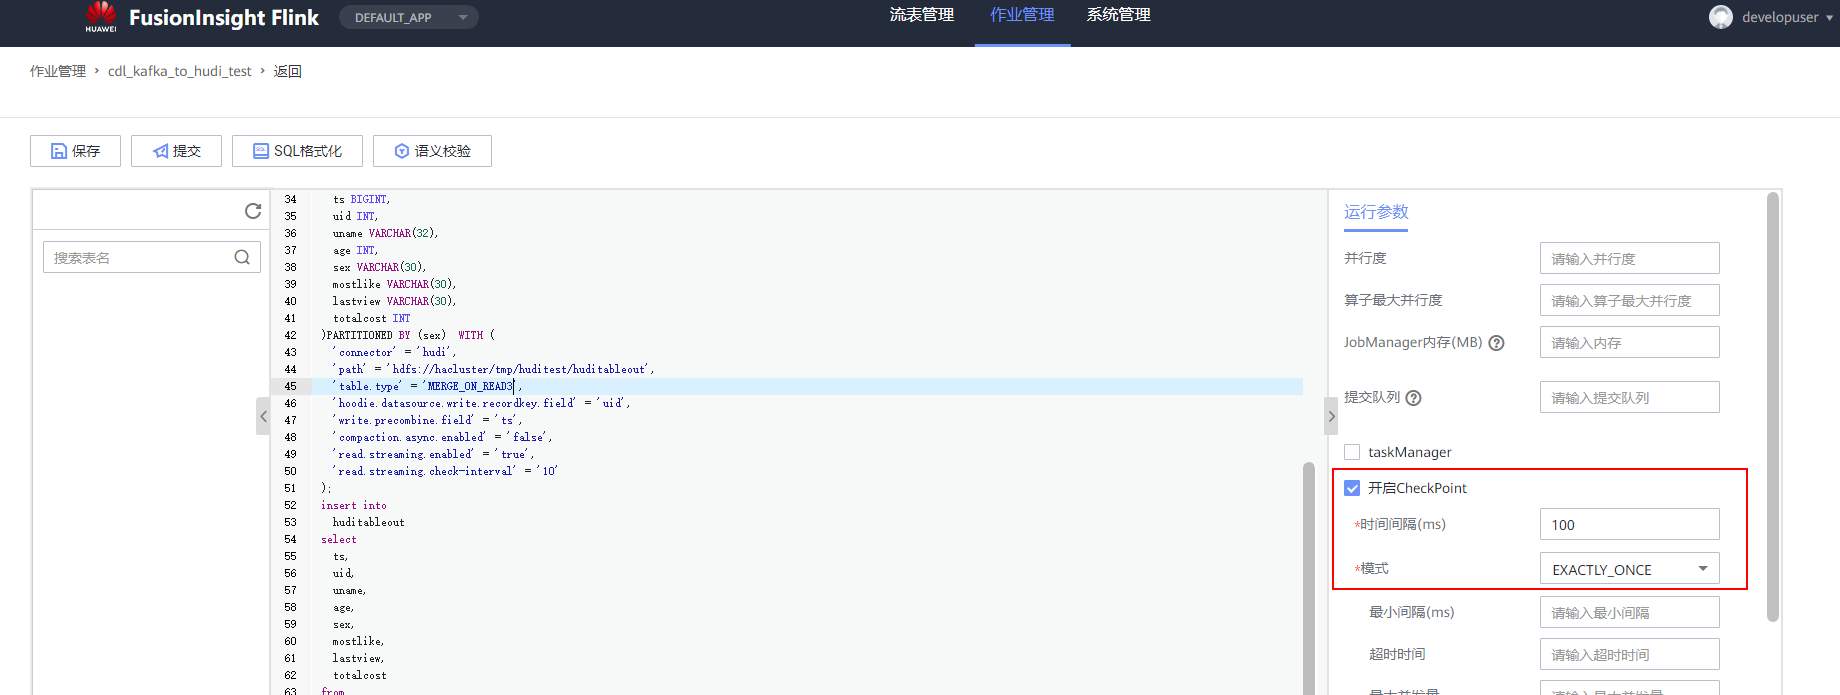Click the hdfs path line 44 in editor
The width and height of the screenshot is (1840, 695).
493,369
